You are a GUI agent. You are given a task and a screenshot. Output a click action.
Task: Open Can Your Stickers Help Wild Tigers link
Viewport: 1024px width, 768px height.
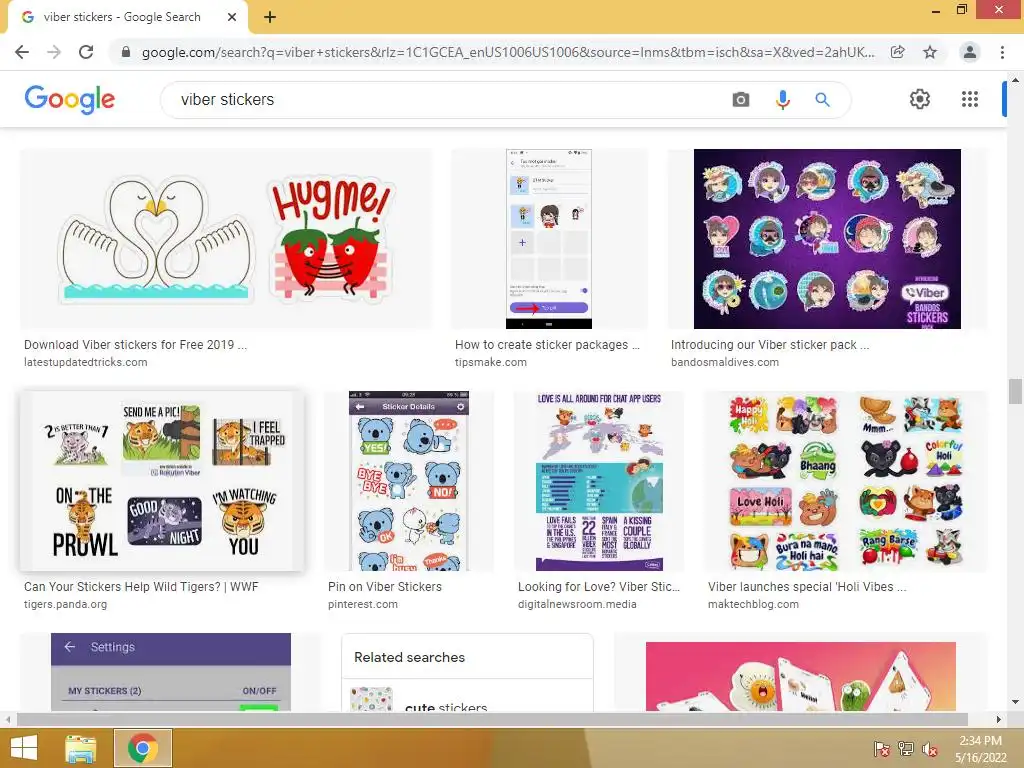click(141, 587)
